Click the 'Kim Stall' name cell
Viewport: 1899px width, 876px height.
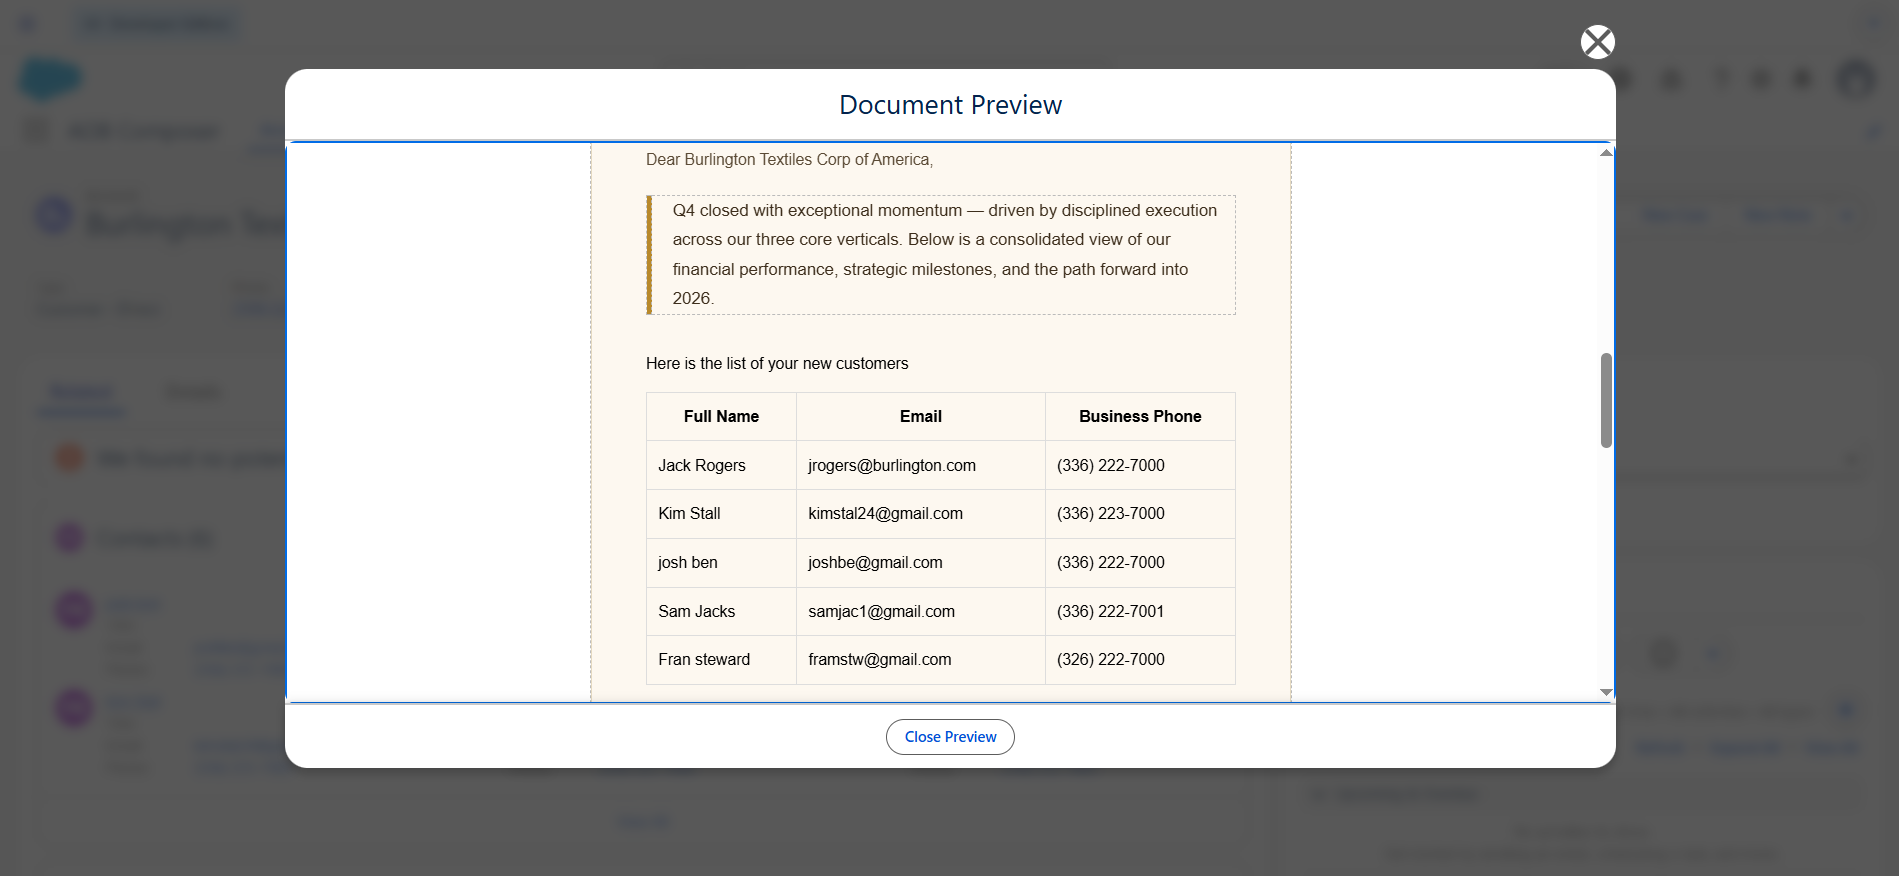[721, 514]
